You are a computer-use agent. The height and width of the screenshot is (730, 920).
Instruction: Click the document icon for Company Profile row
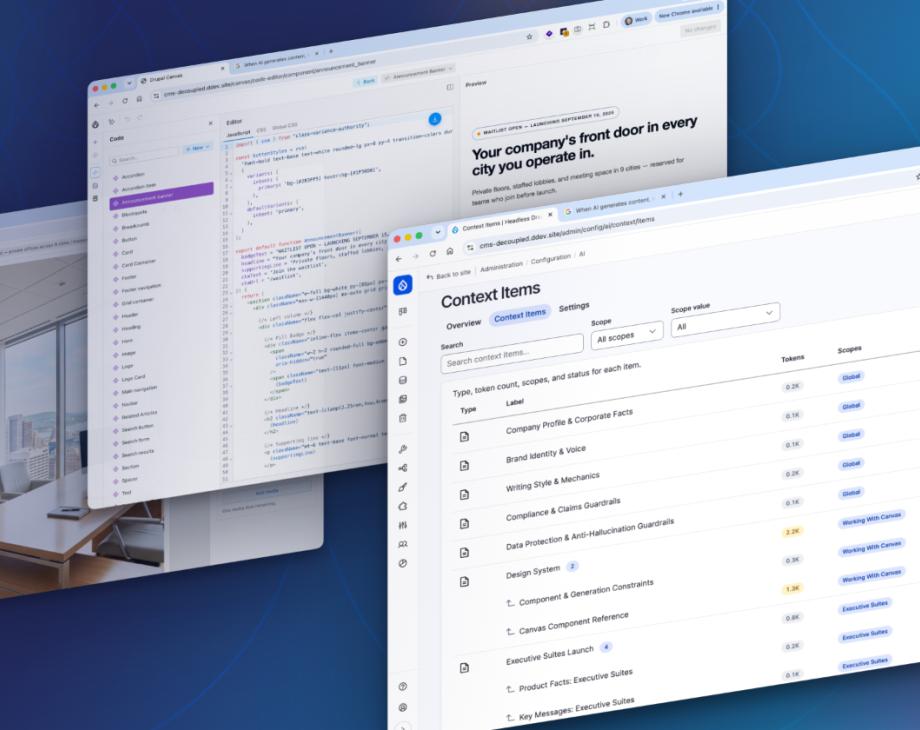pyautogui.click(x=464, y=437)
